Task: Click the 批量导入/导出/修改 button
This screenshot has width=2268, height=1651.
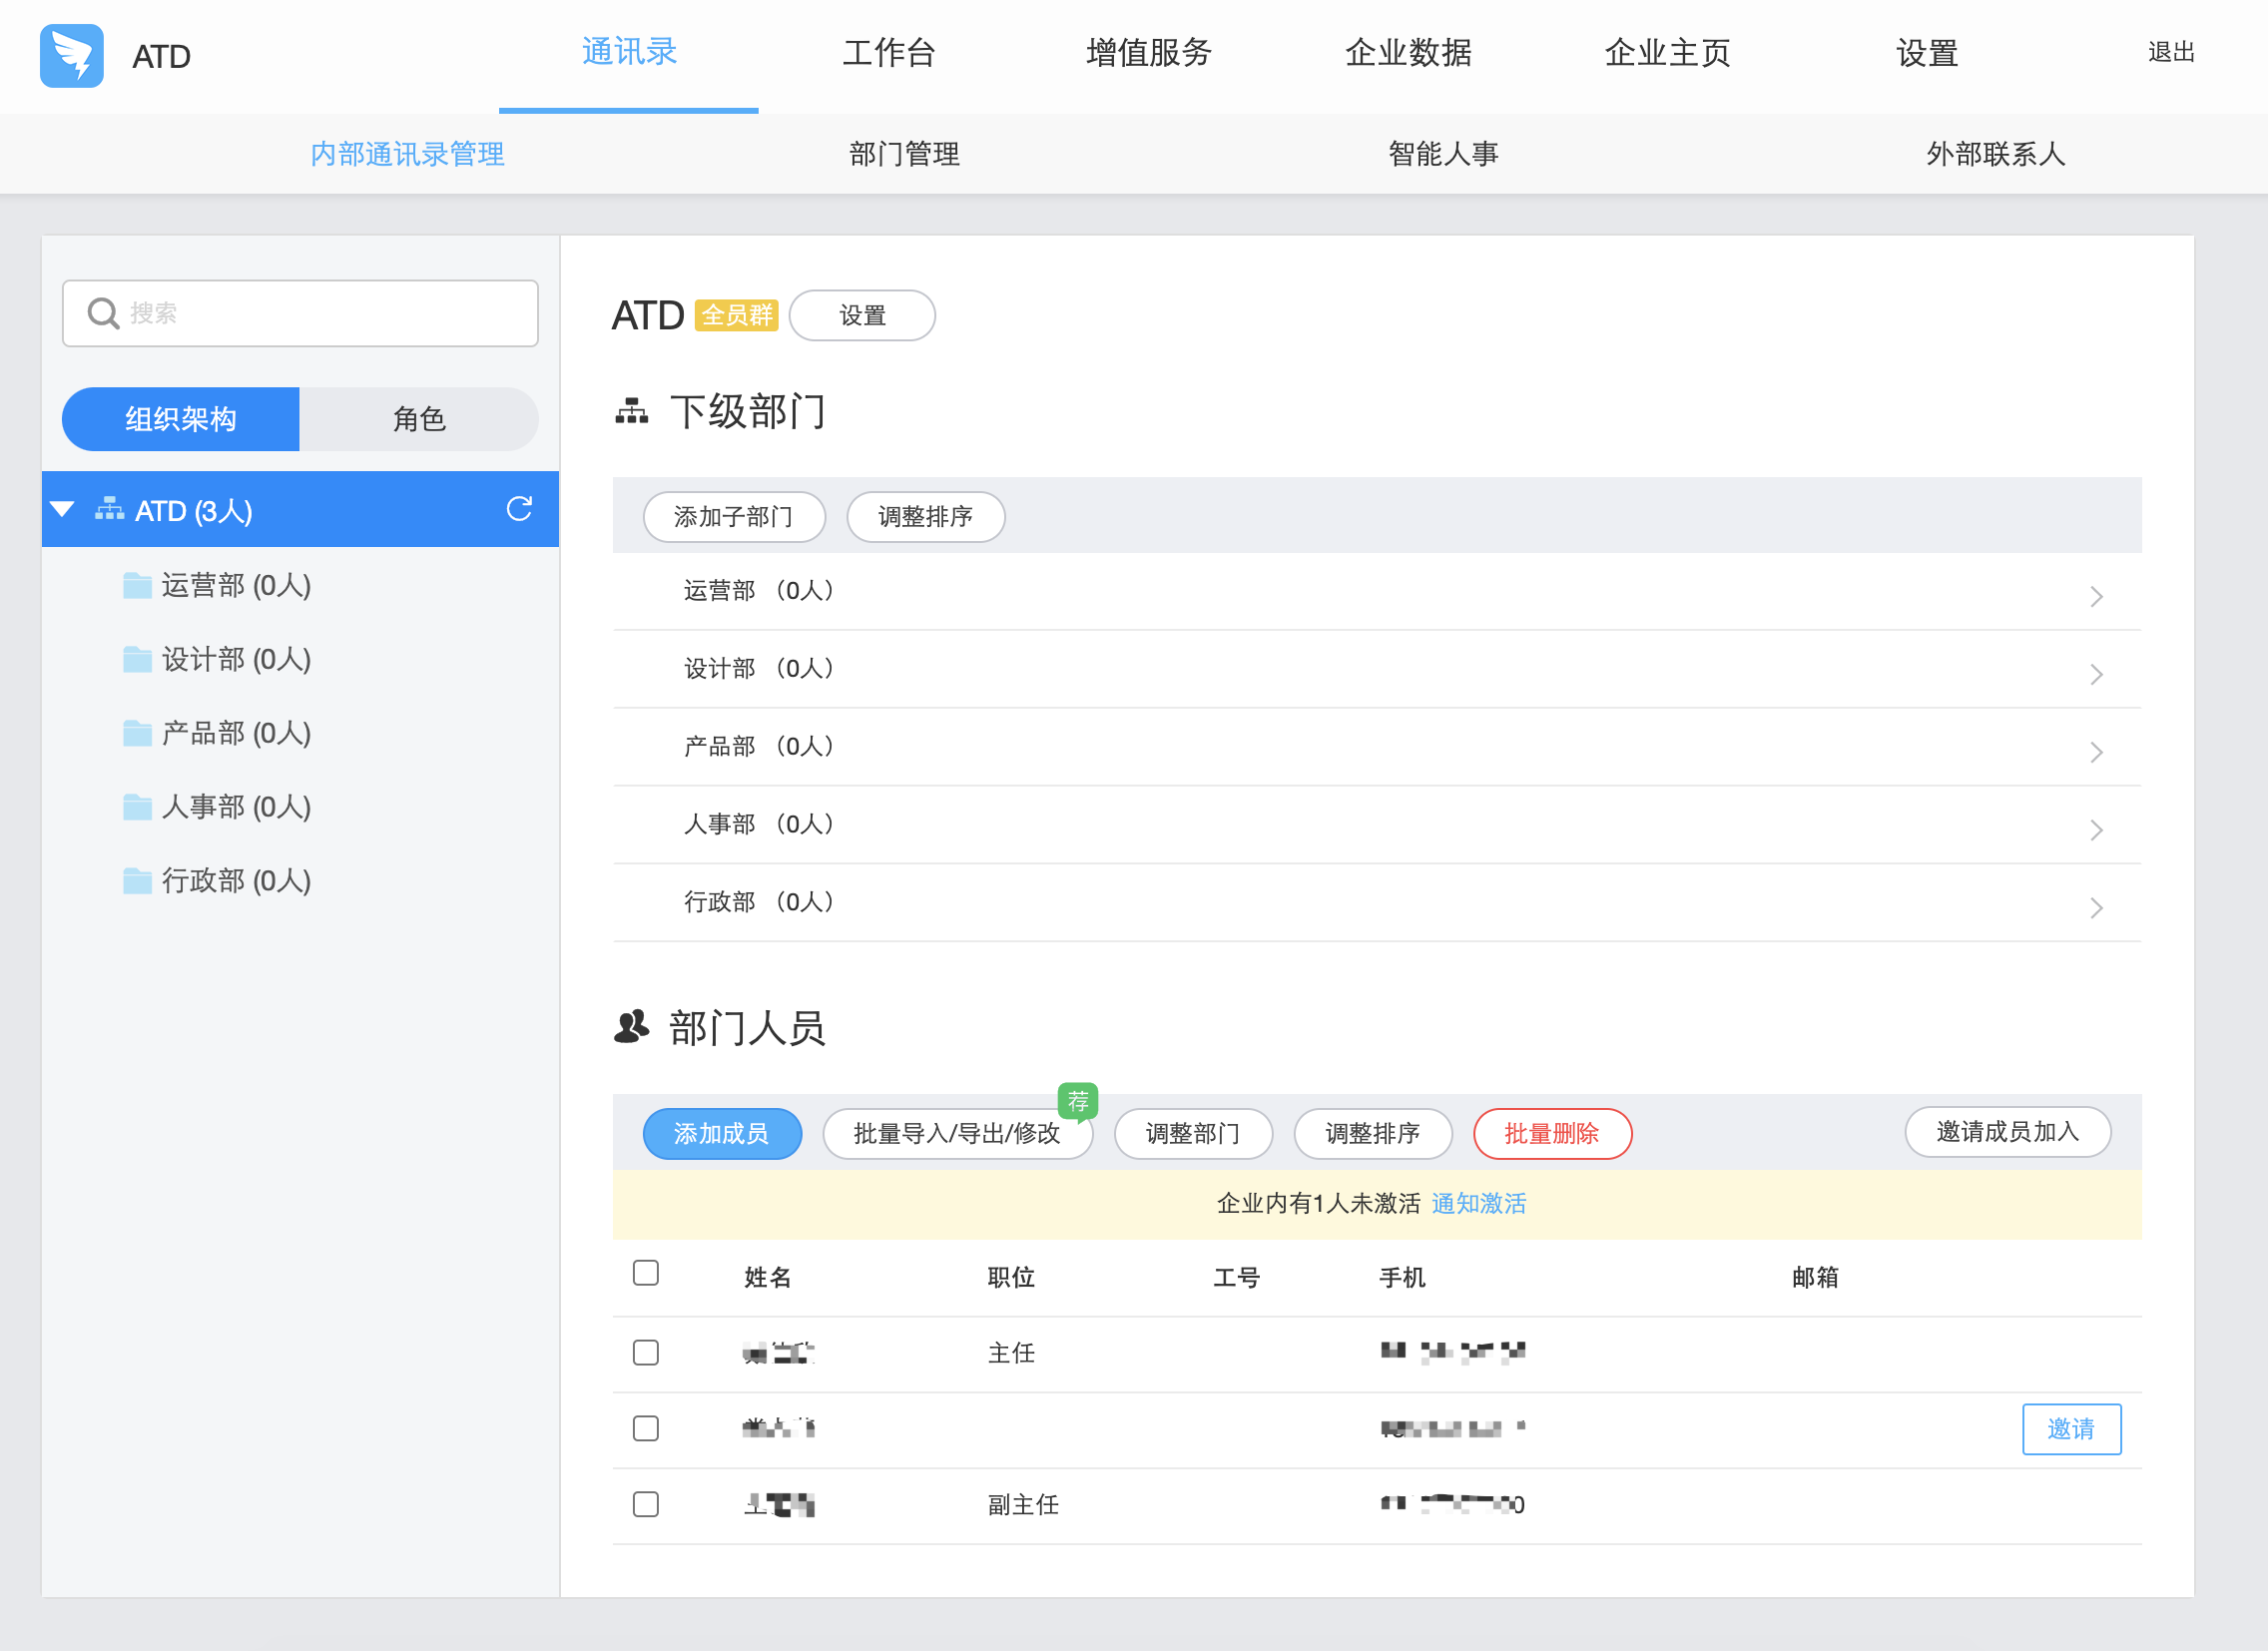Action: [957, 1134]
